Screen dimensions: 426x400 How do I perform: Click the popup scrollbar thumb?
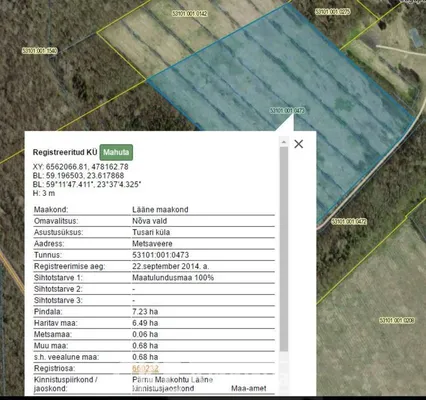(284, 249)
